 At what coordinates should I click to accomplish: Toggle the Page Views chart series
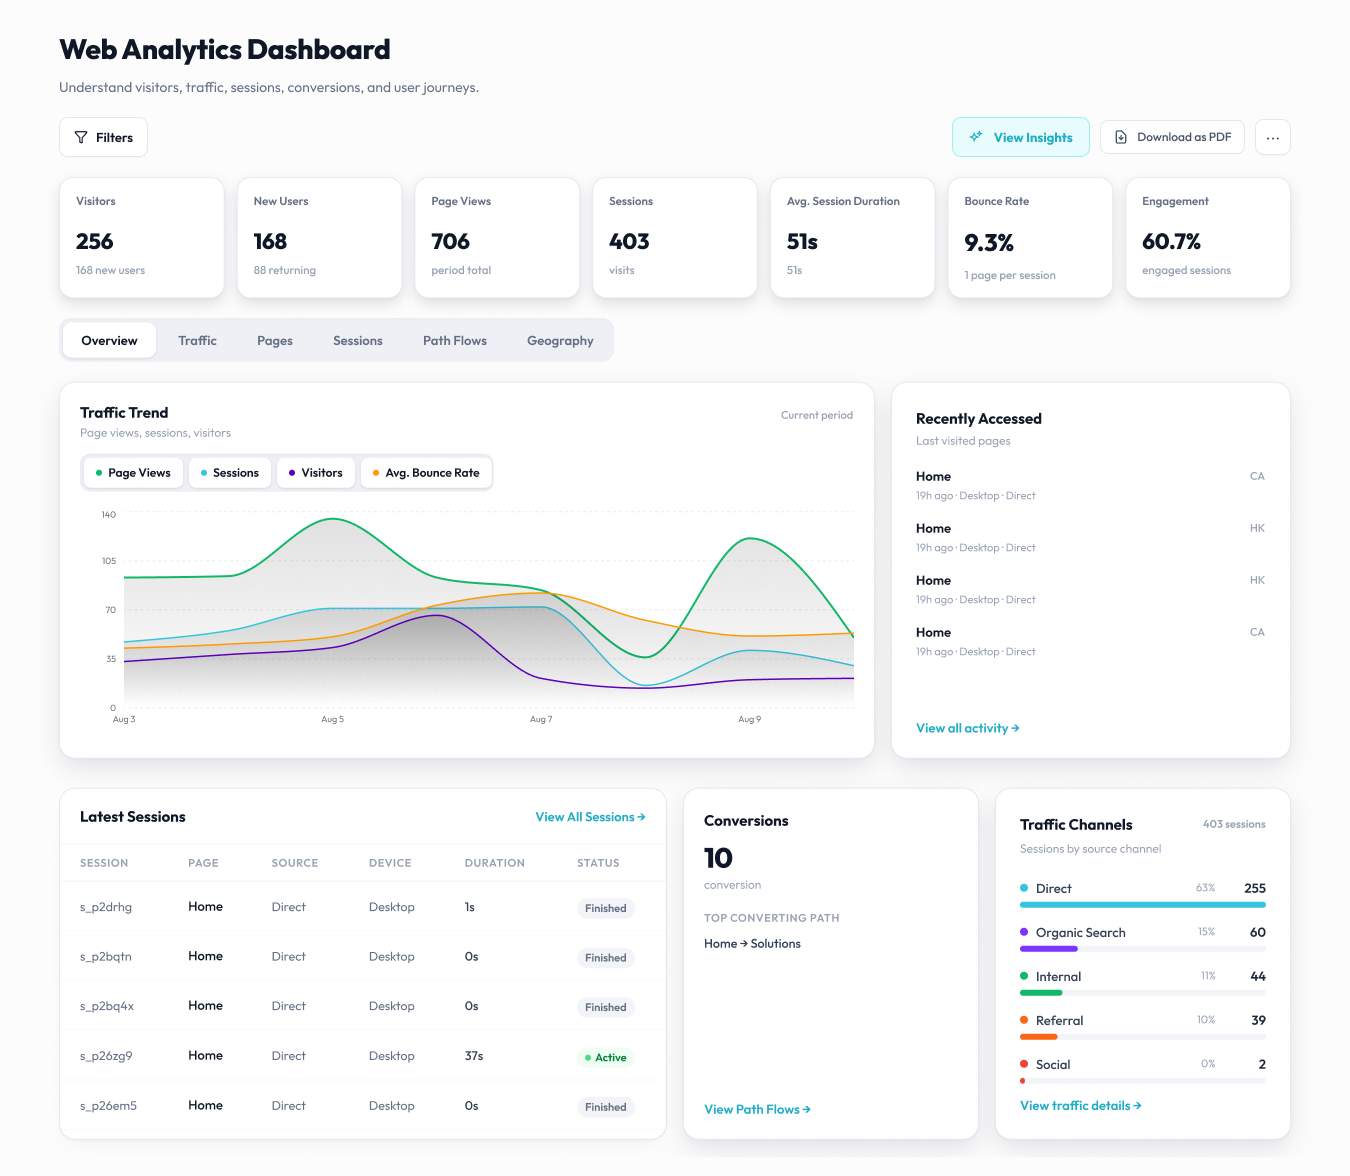pos(133,472)
